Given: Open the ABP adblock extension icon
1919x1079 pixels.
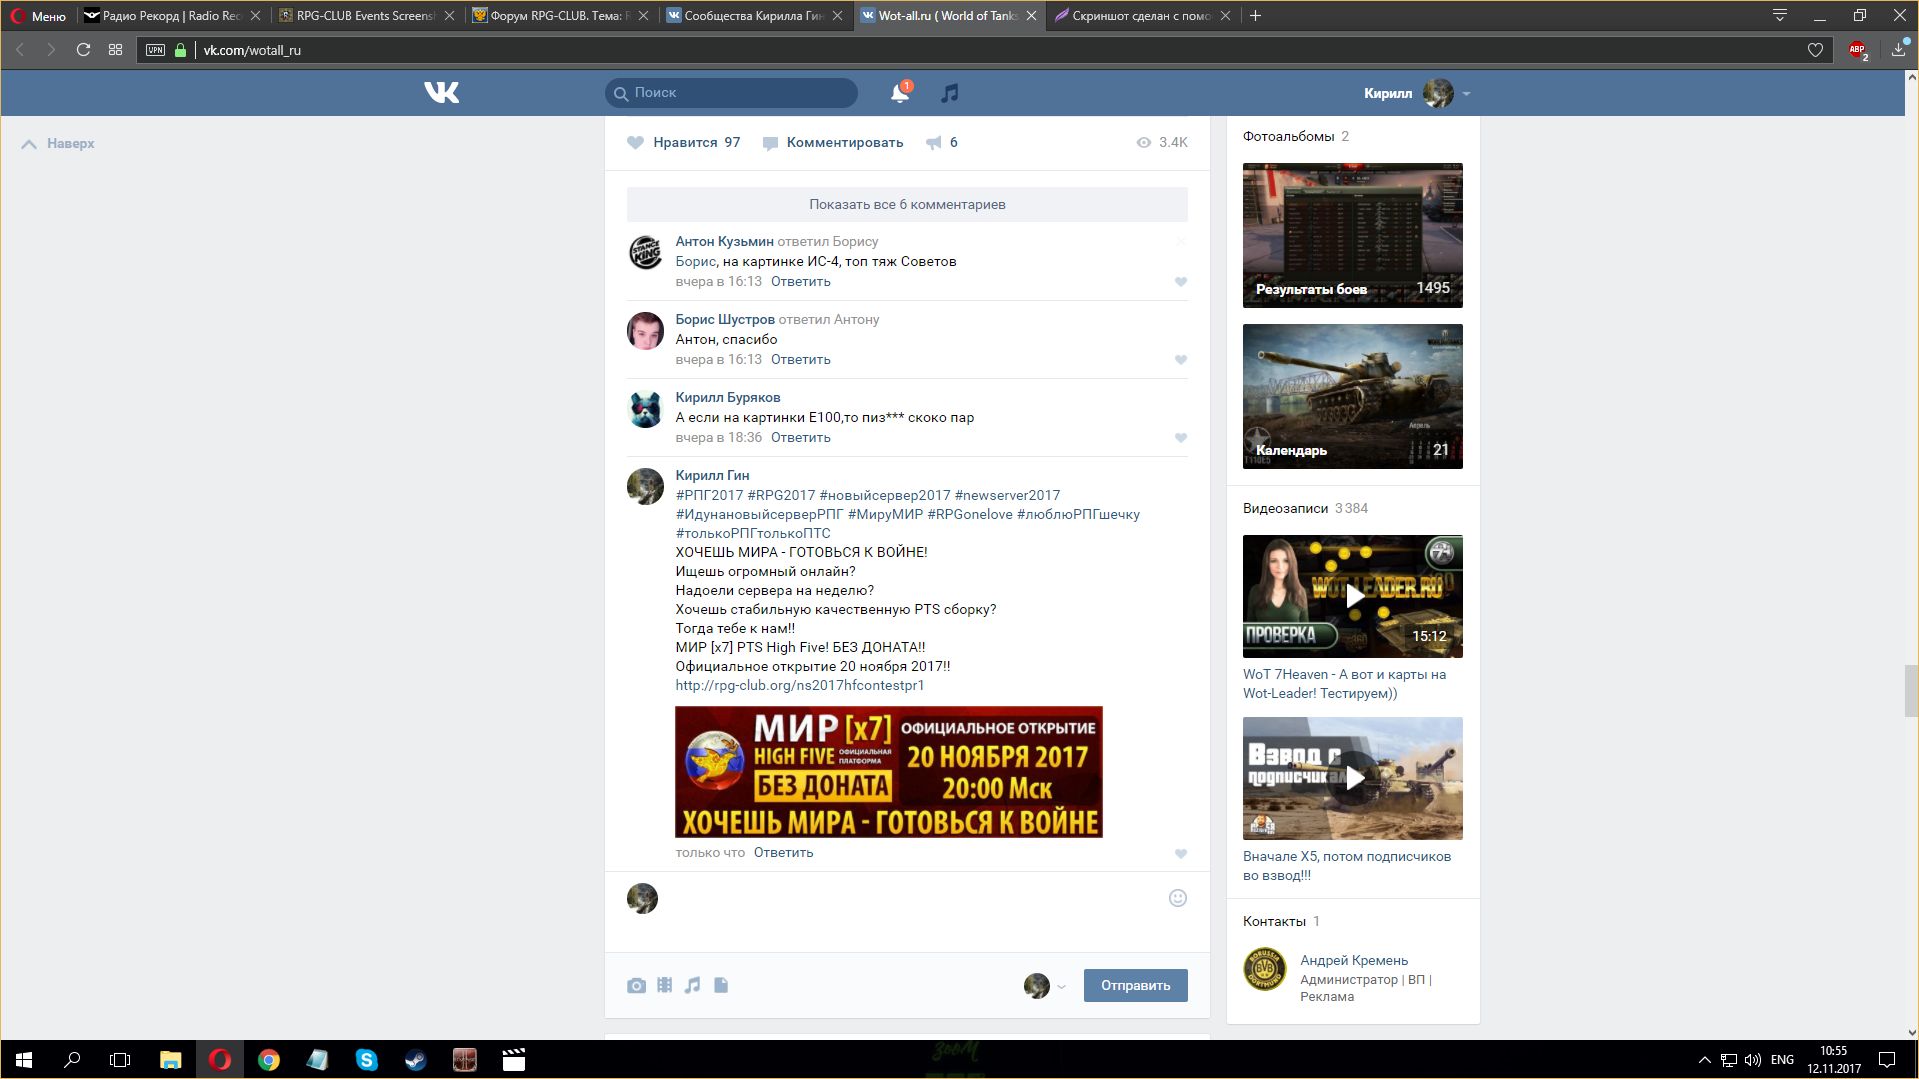Looking at the screenshot, I should tap(1858, 50).
